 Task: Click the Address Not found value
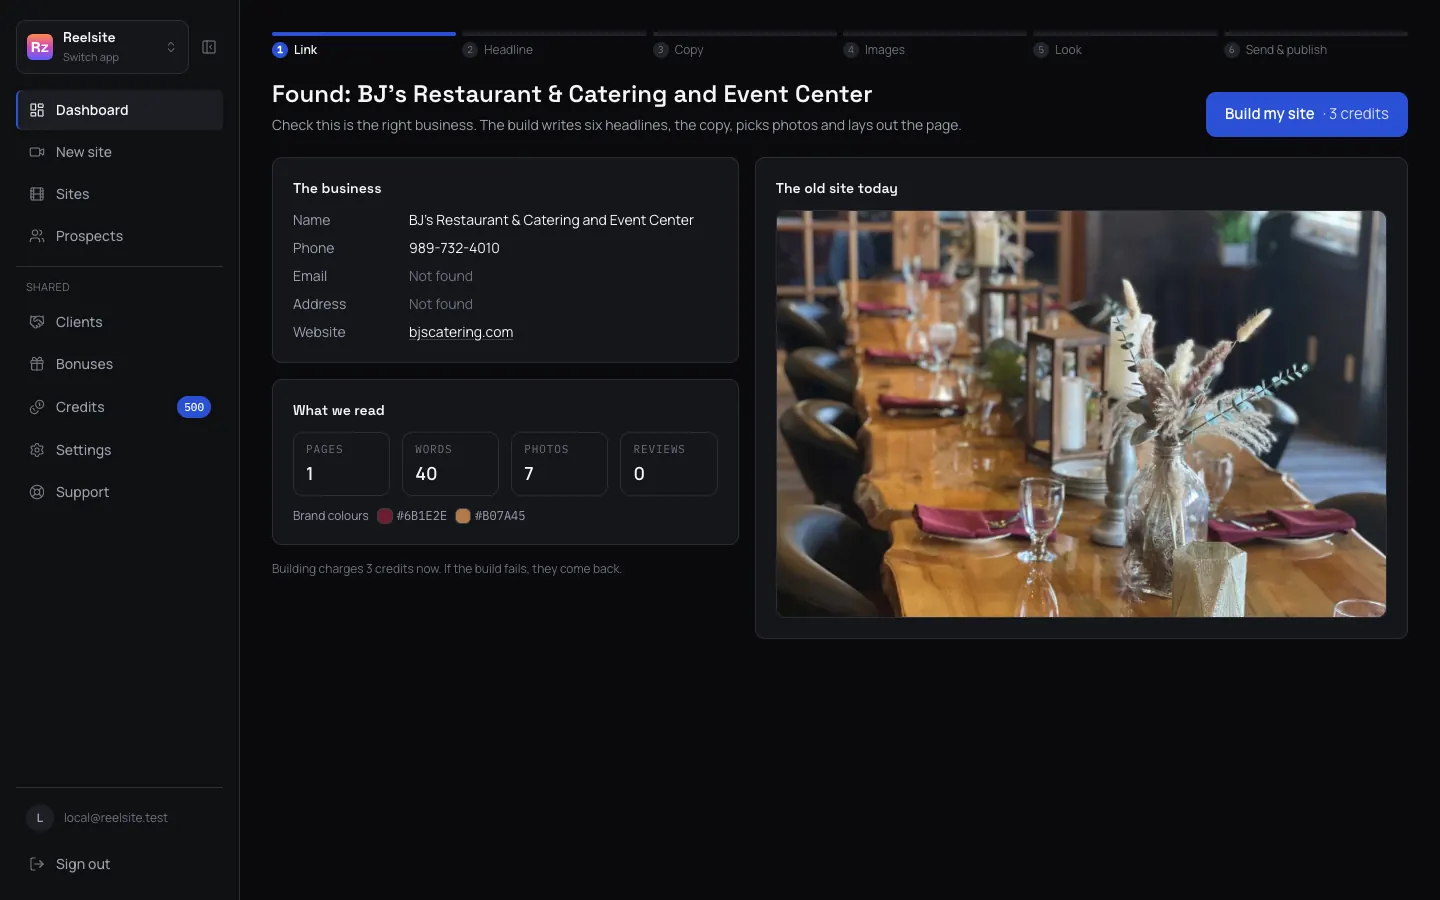(441, 304)
